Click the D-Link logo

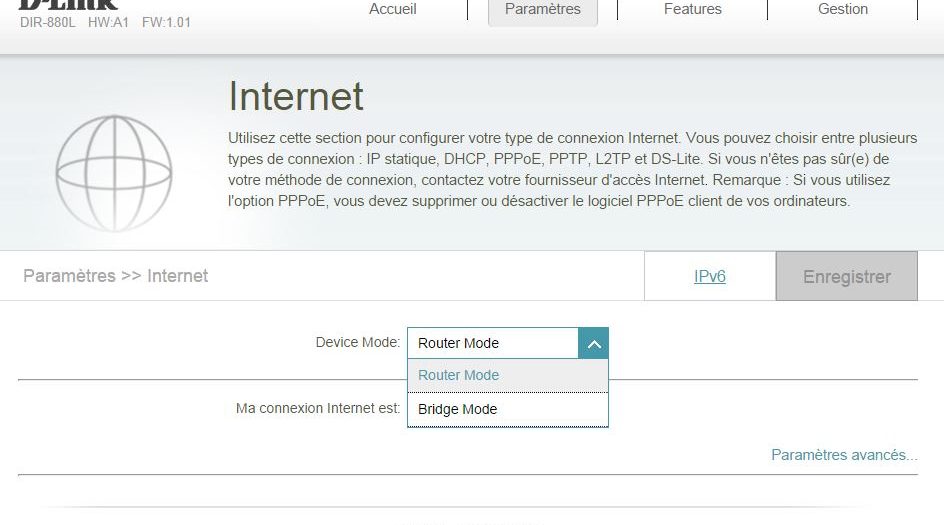coord(69,4)
